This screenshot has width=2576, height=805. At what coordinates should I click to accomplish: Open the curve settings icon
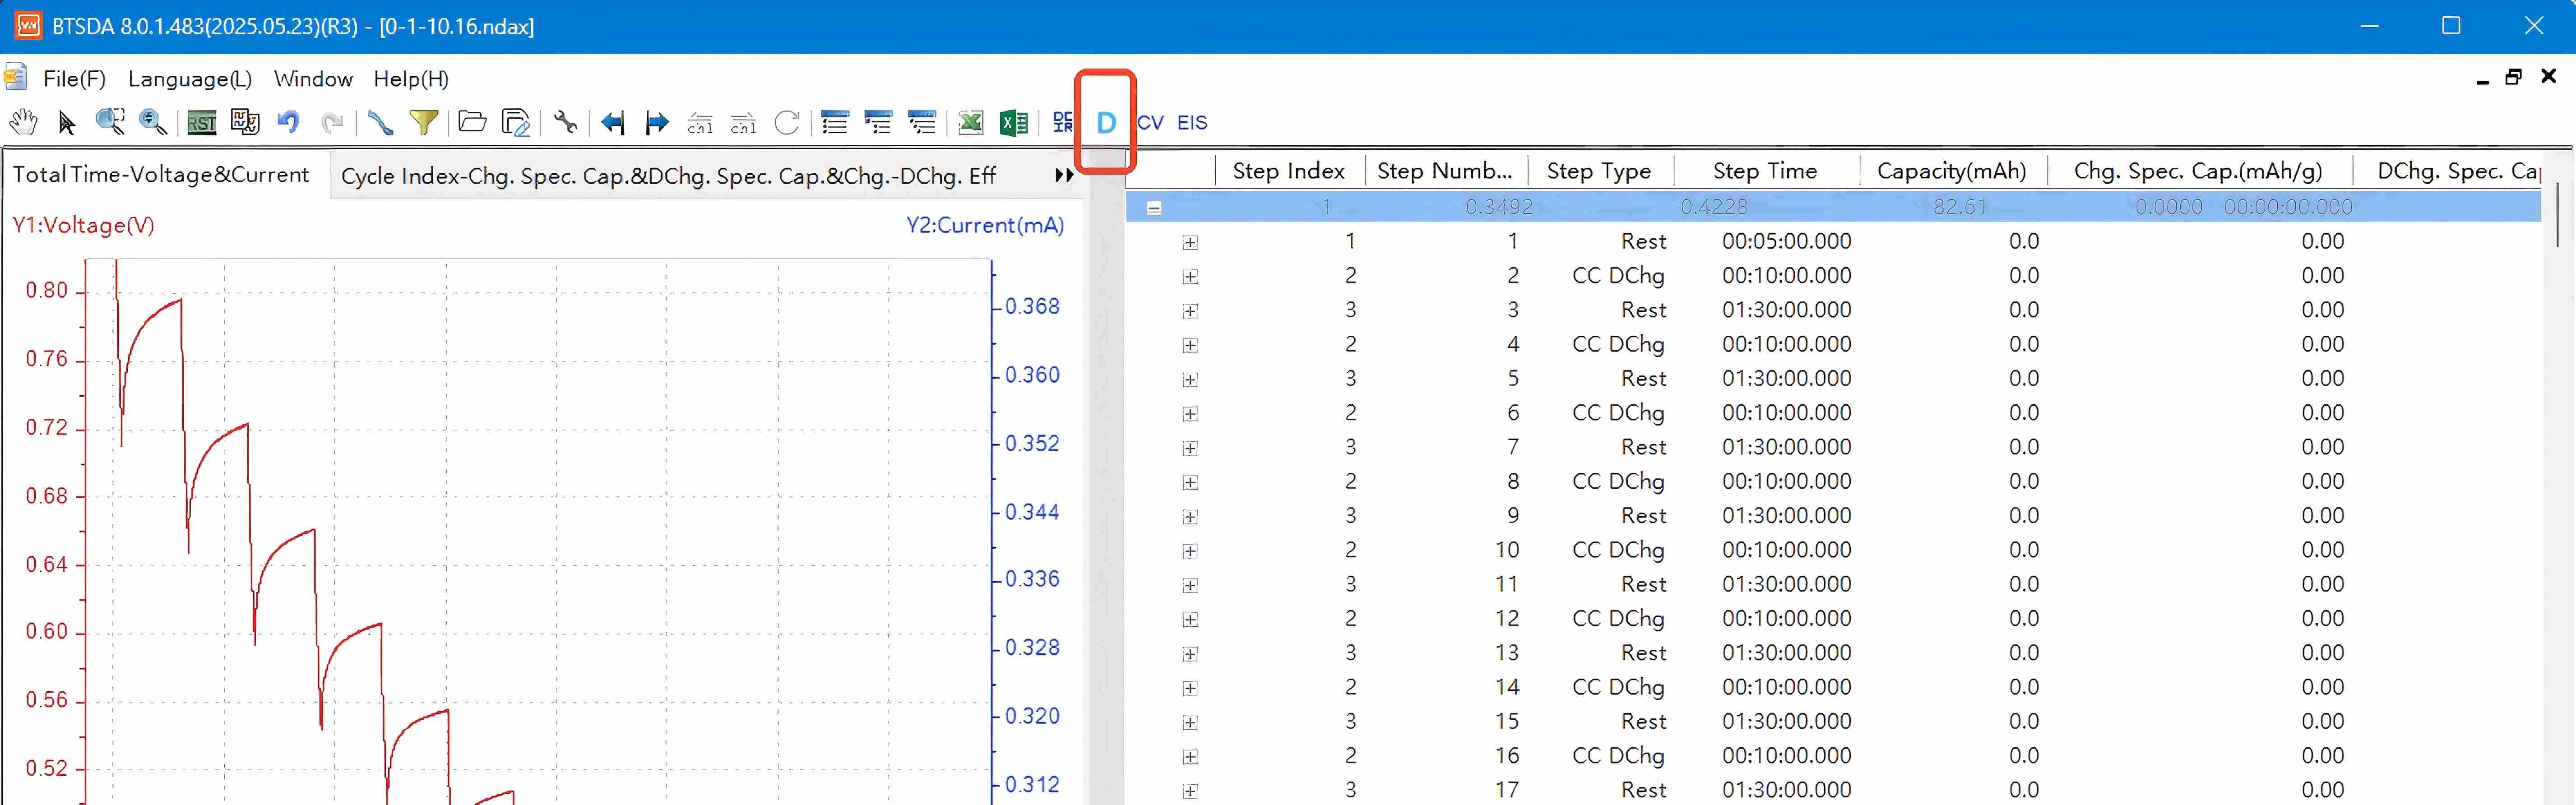click(x=245, y=122)
